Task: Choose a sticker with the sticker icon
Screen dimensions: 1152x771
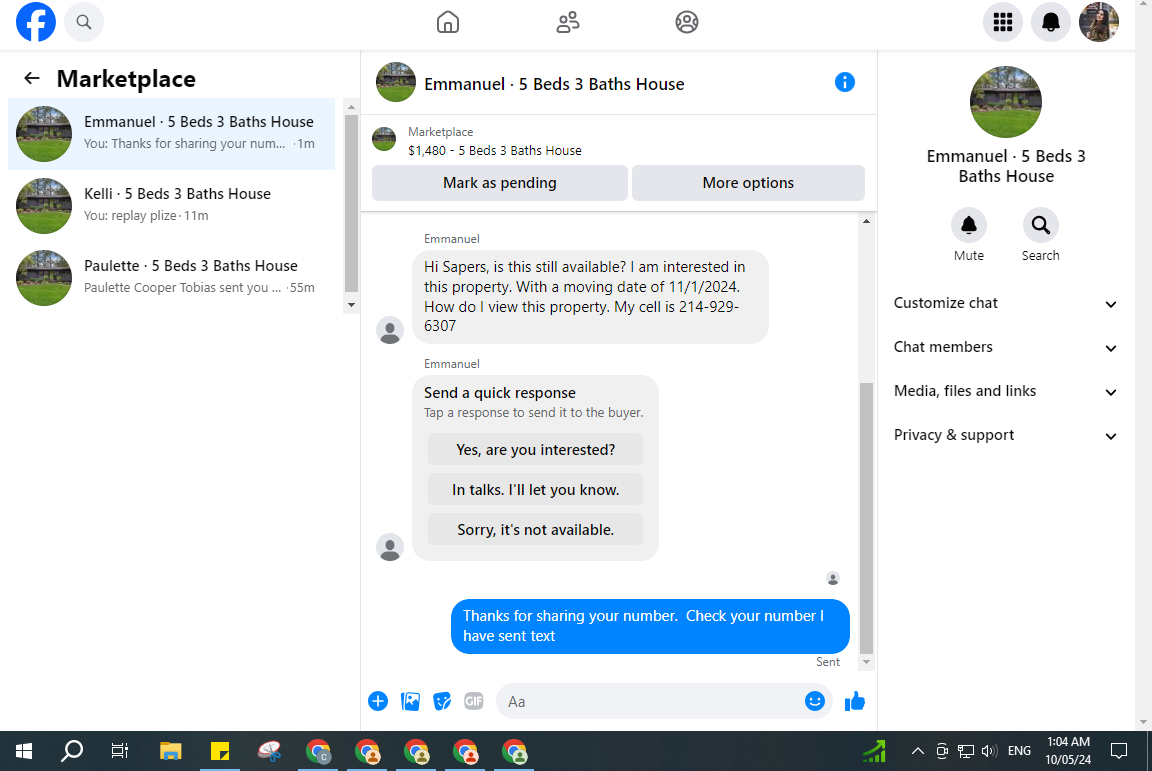Action: click(x=442, y=701)
